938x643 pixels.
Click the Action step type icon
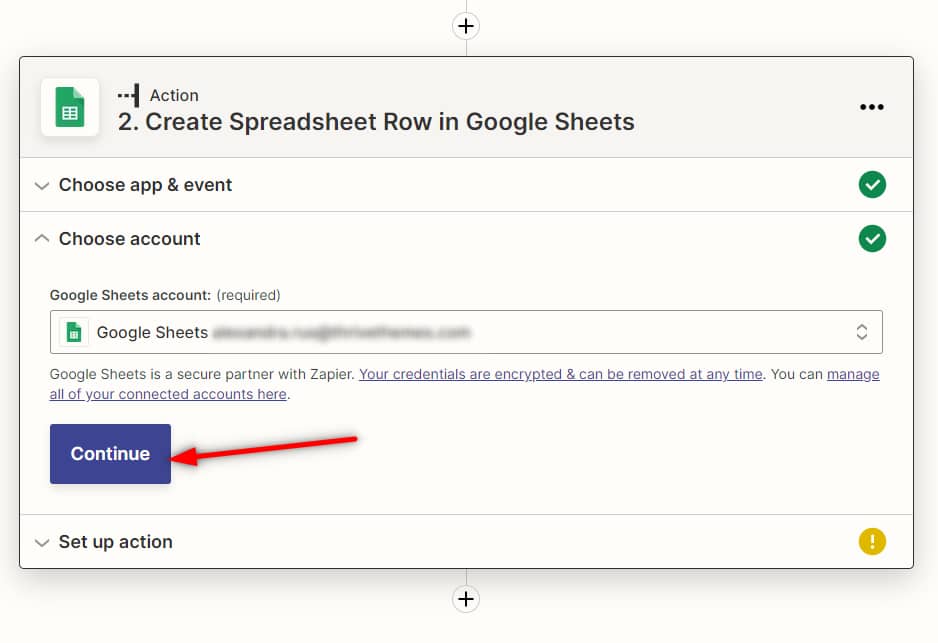(129, 95)
